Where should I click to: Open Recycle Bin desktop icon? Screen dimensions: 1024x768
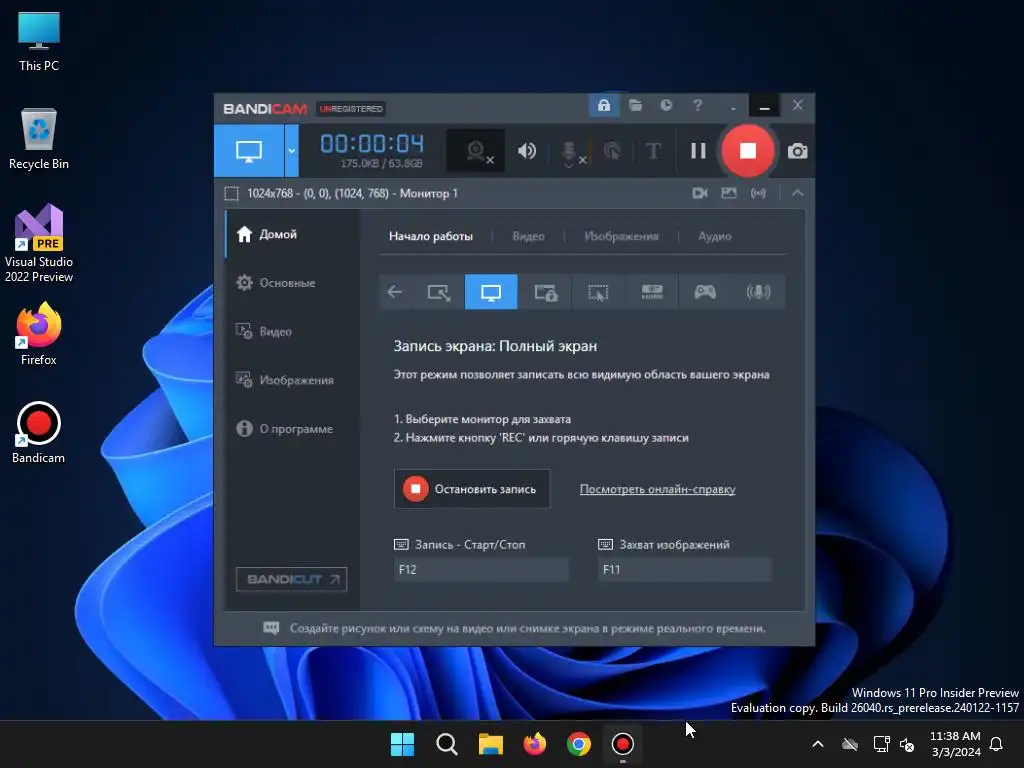(x=39, y=138)
